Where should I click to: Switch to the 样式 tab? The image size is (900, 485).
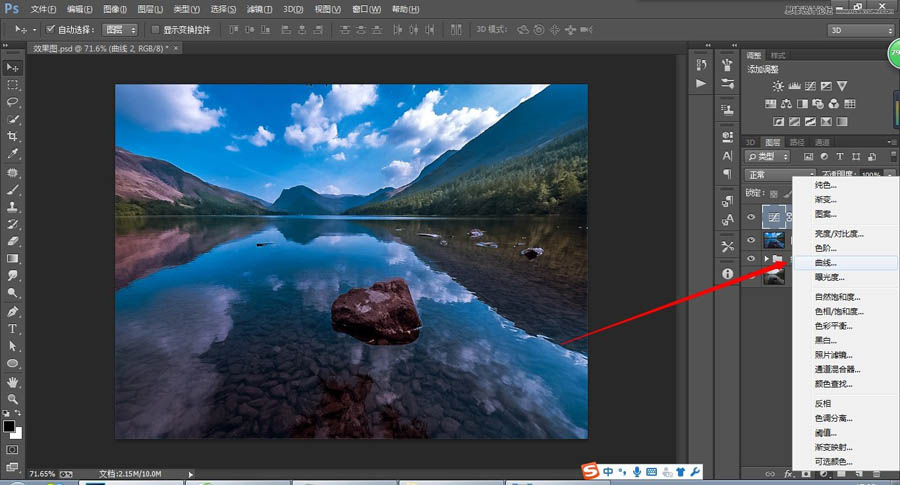[778, 56]
